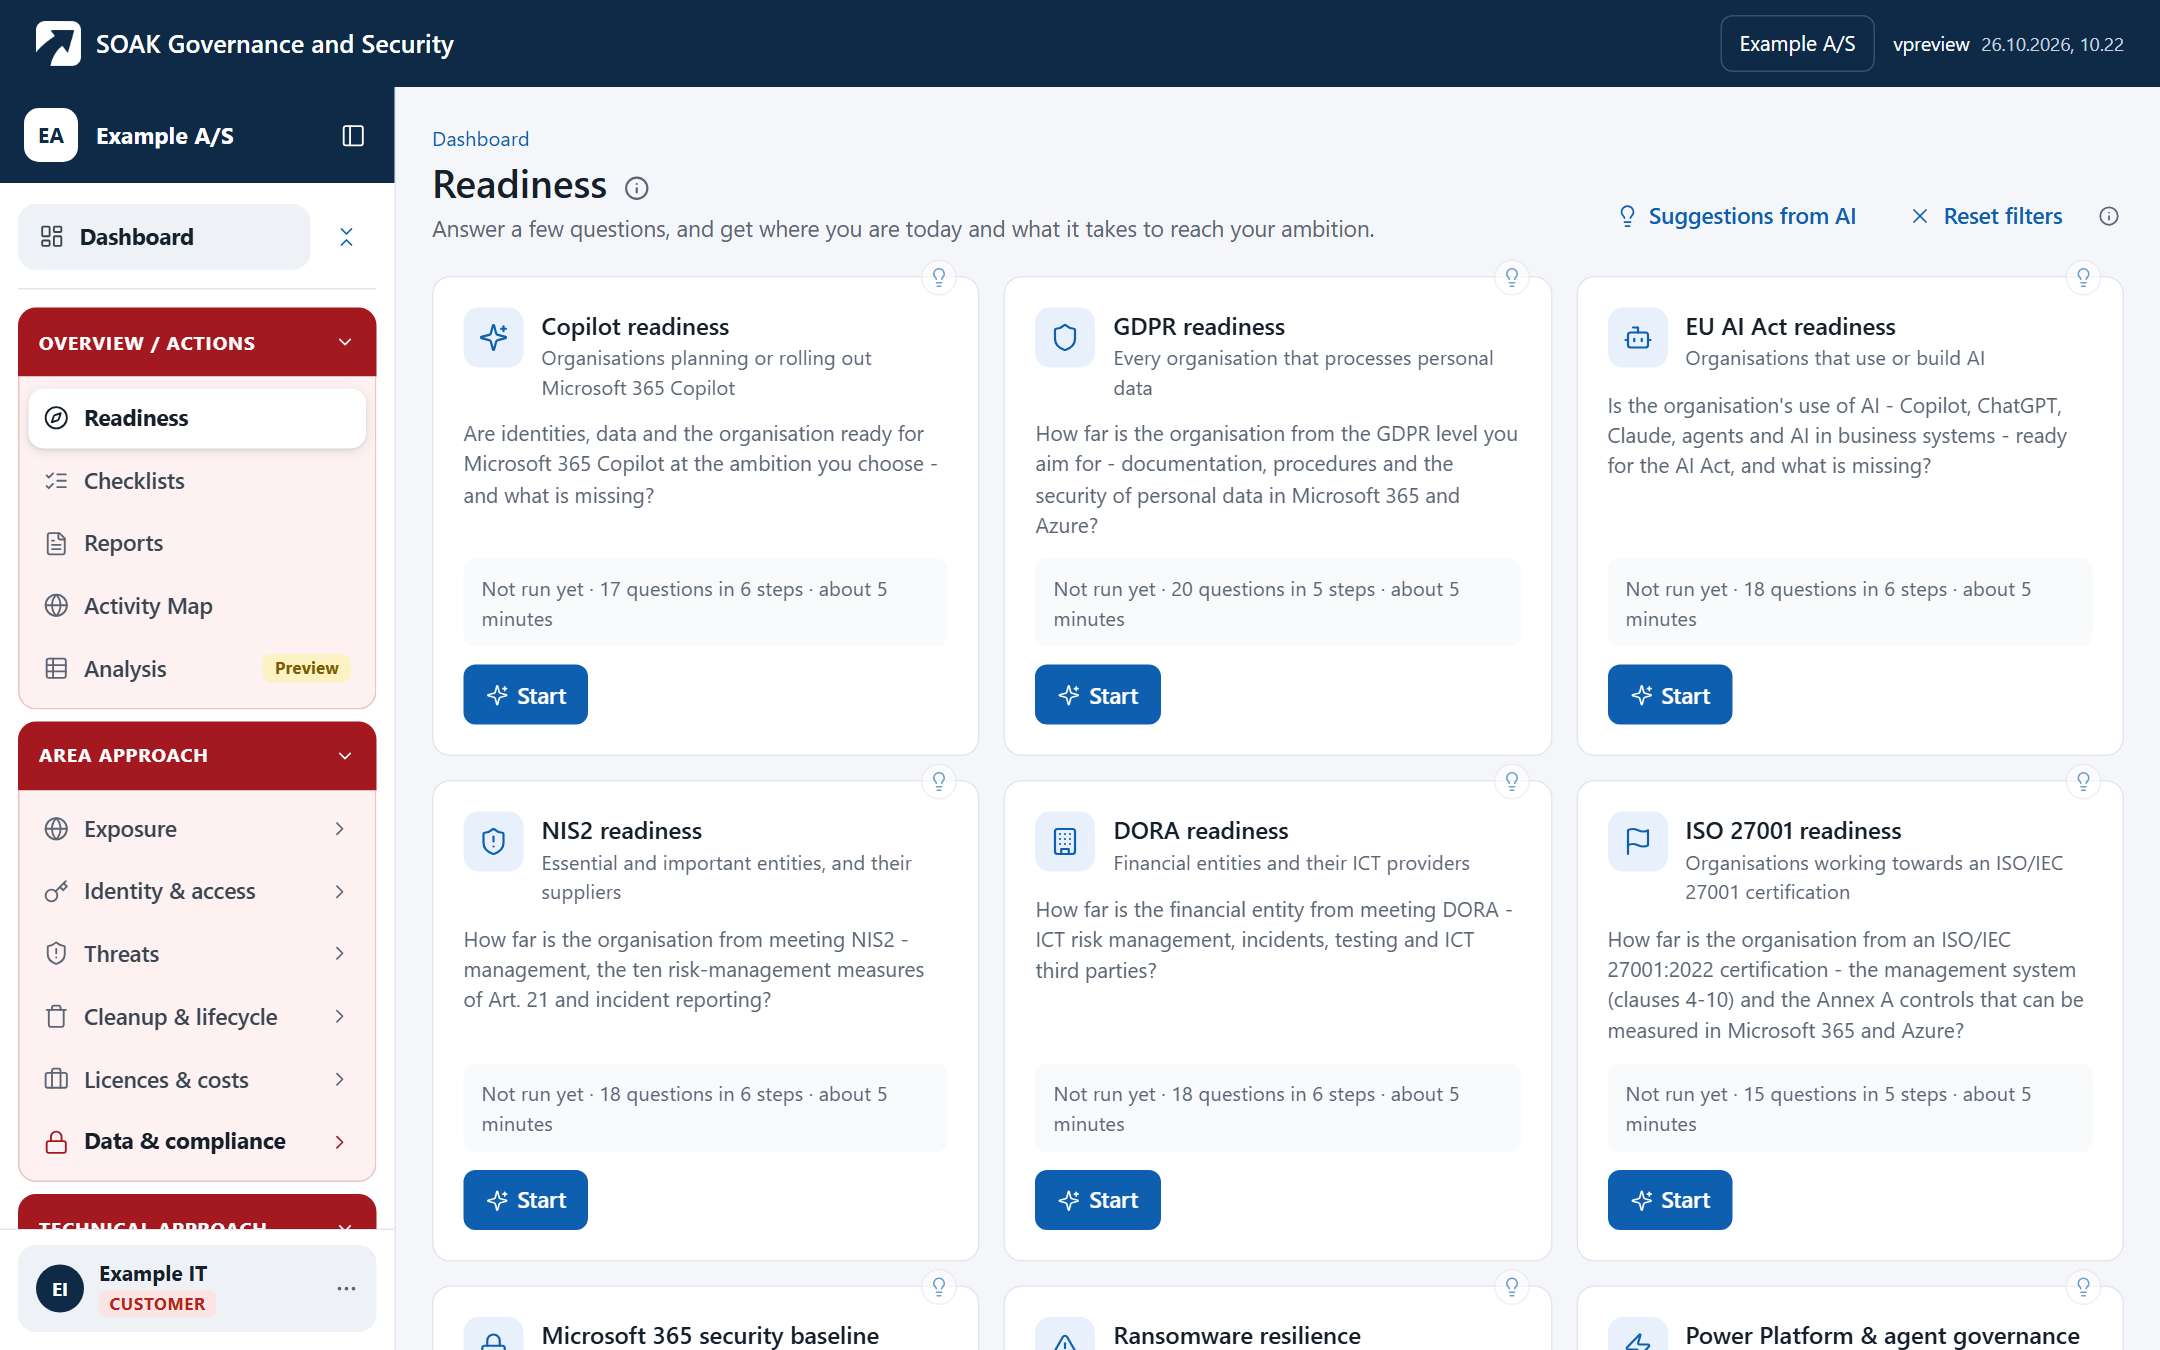Click the DORA readiness building icon
The width and height of the screenshot is (2160, 1350).
pos(1065,841)
